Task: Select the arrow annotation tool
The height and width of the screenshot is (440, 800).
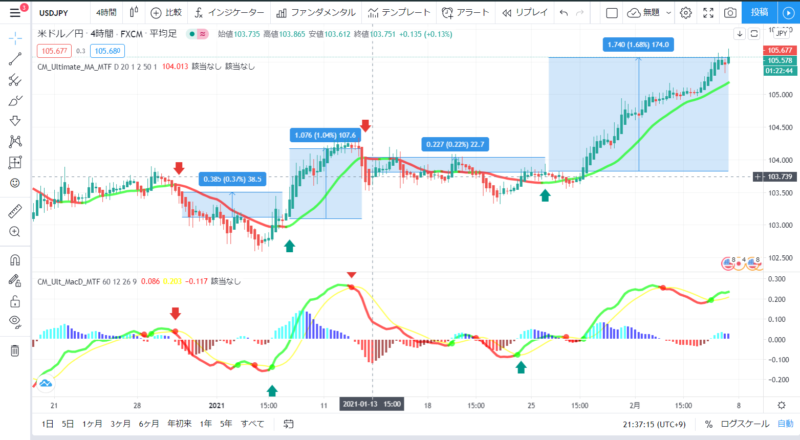Action: click(15, 121)
